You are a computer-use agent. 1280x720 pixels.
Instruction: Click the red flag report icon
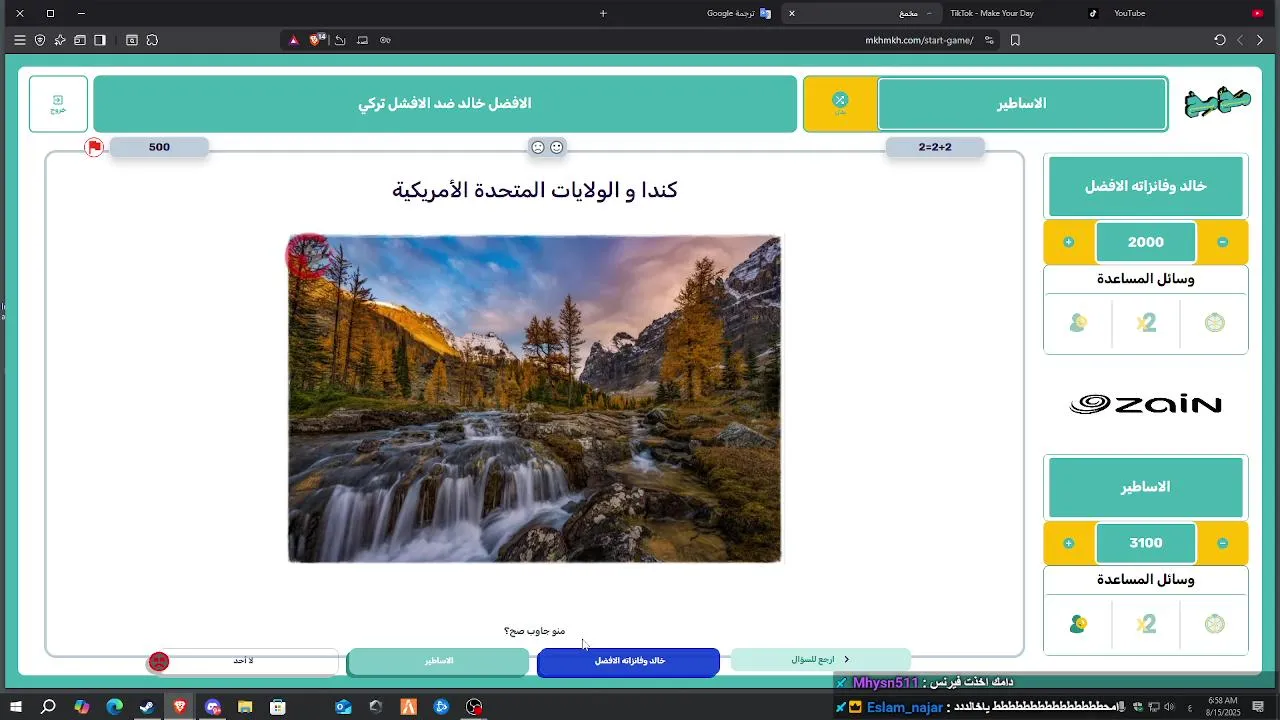95,148
